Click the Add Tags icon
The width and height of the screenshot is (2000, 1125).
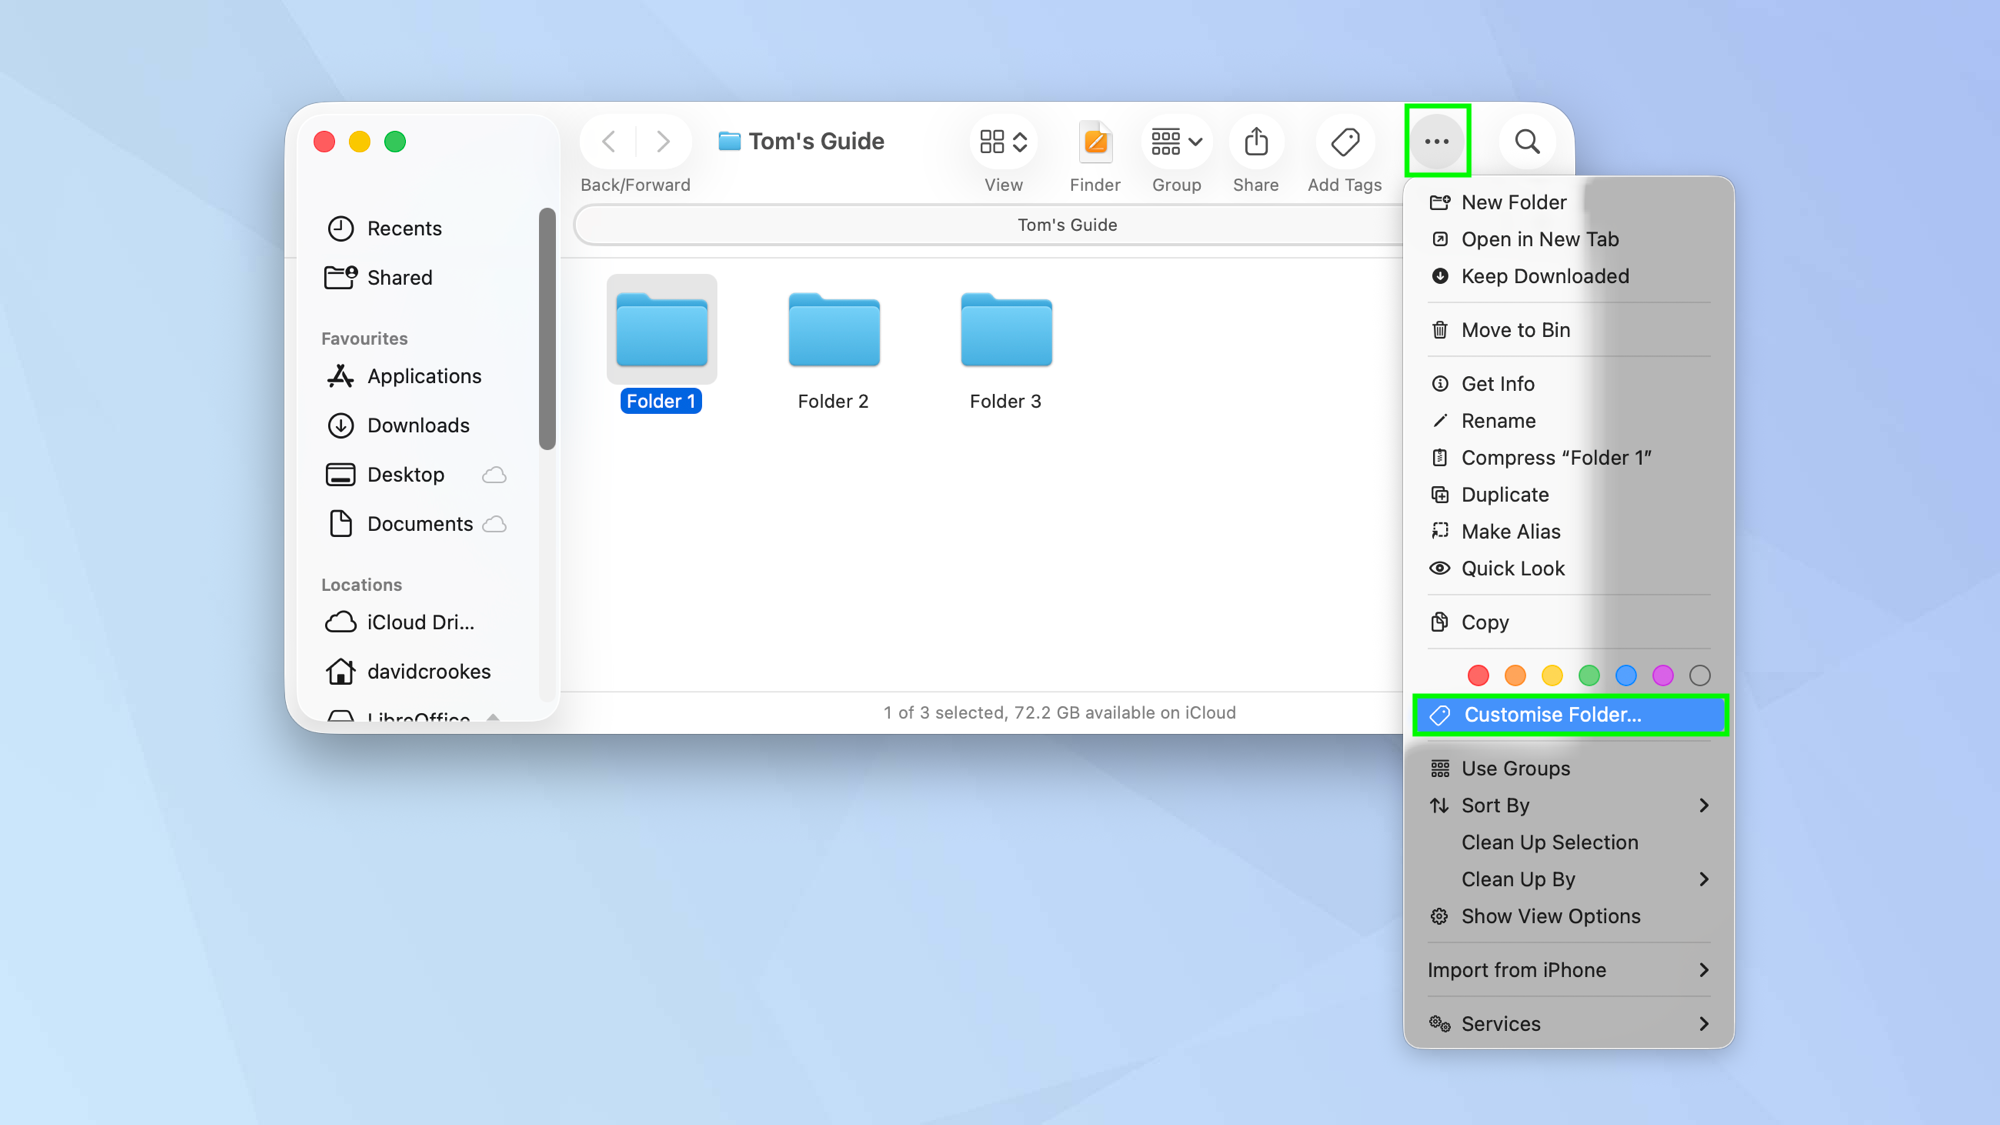1344,141
